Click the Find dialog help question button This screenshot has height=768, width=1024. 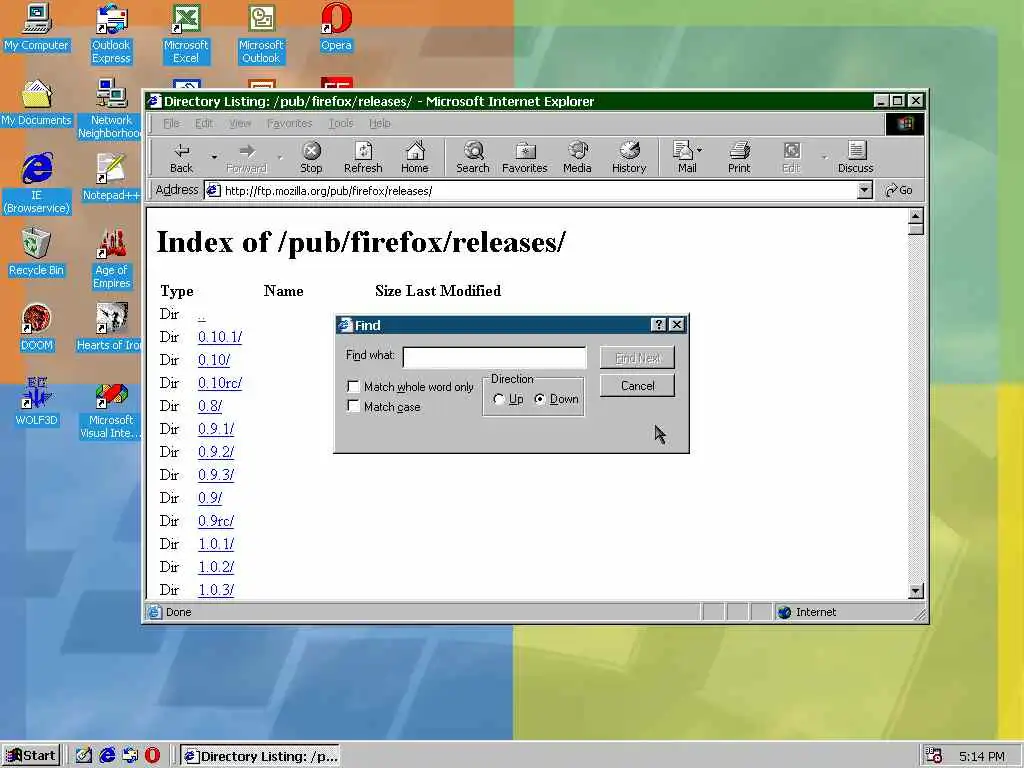tap(658, 325)
